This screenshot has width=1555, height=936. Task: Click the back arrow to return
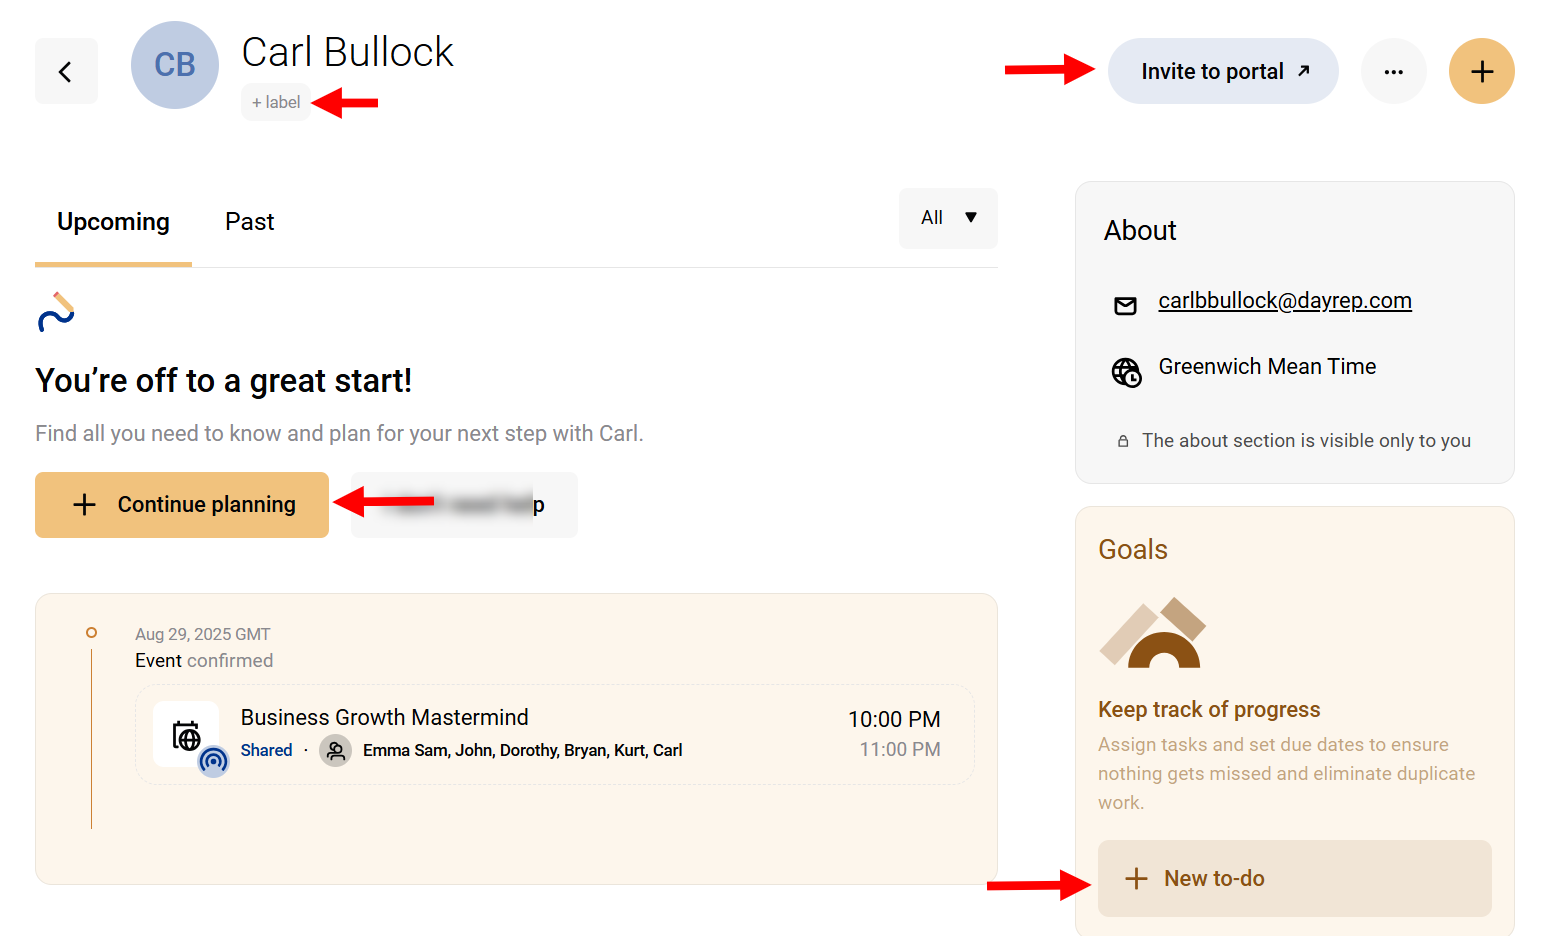tap(66, 71)
